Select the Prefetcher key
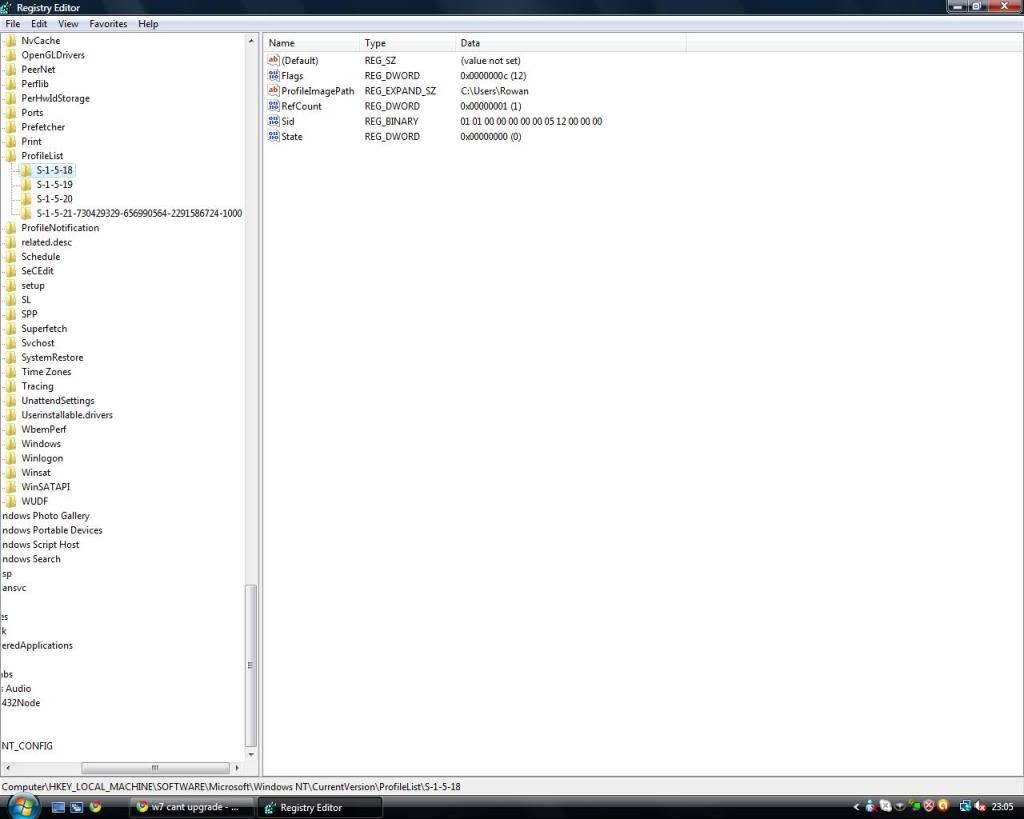 pos(43,127)
